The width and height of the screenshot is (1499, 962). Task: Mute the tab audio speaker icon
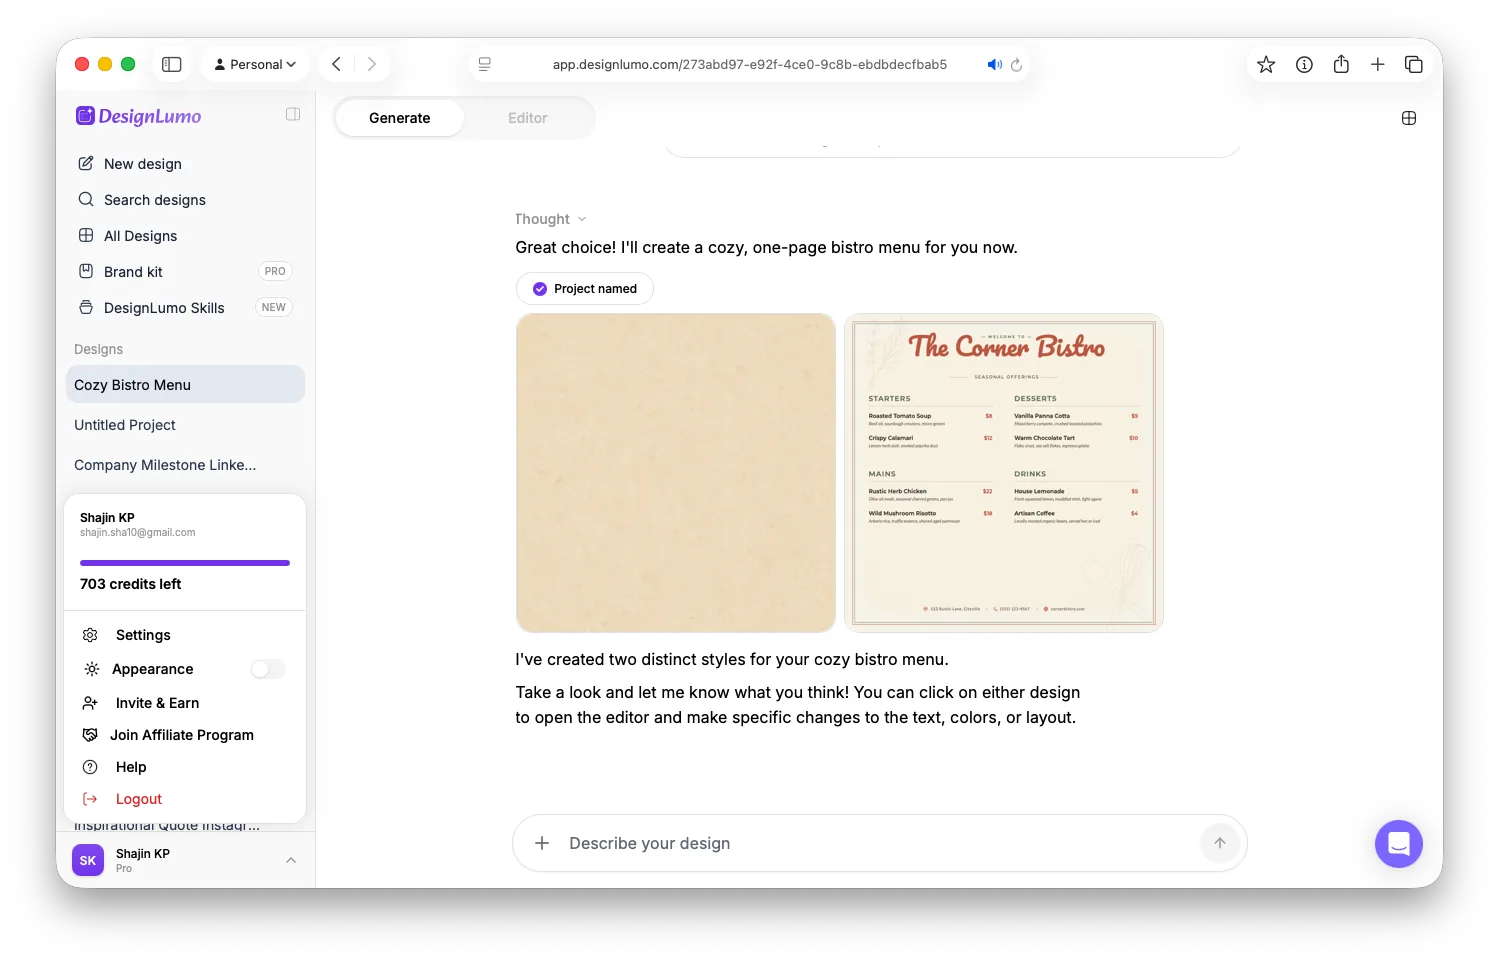pyautogui.click(x=994, y=64)
